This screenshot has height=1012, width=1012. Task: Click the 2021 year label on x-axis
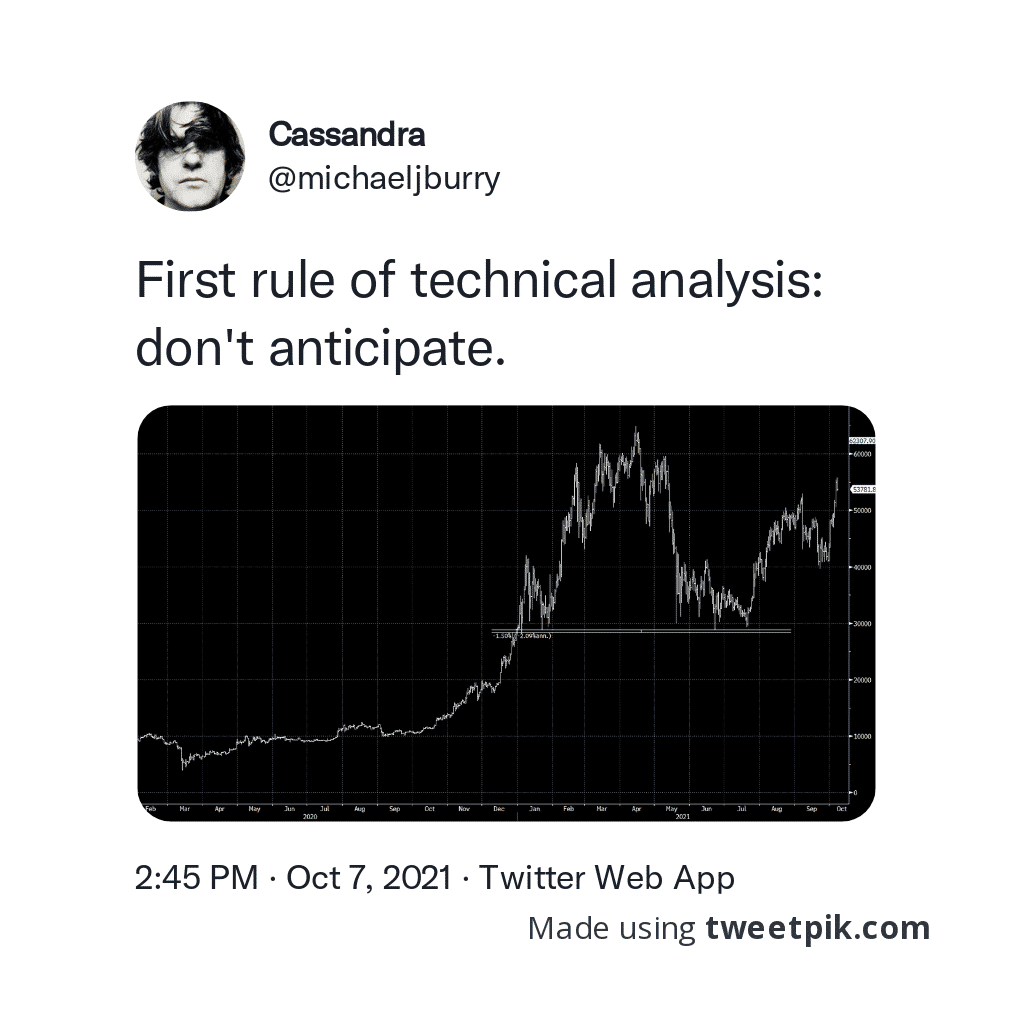pos(682,817)
